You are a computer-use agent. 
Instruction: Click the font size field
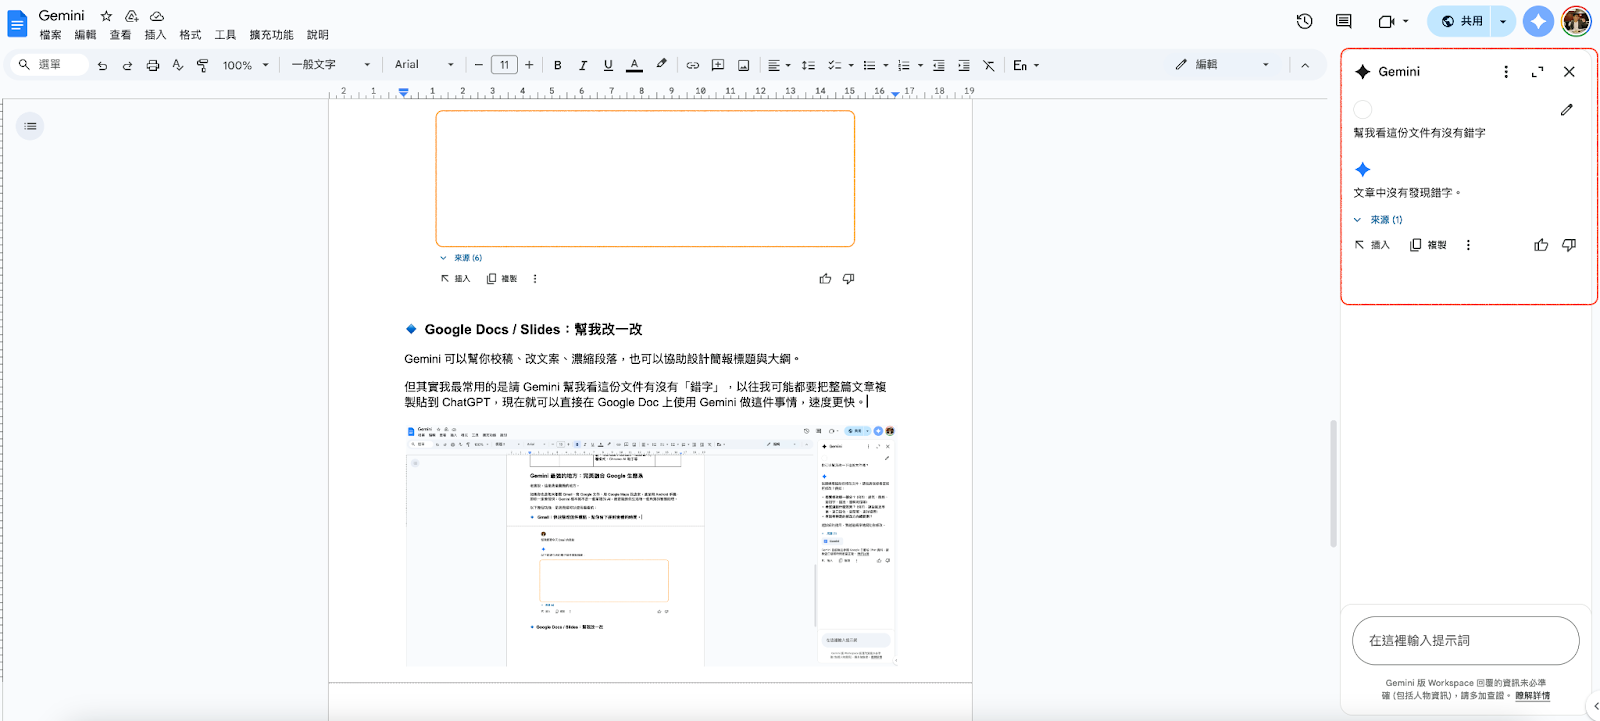pos(504,65)
